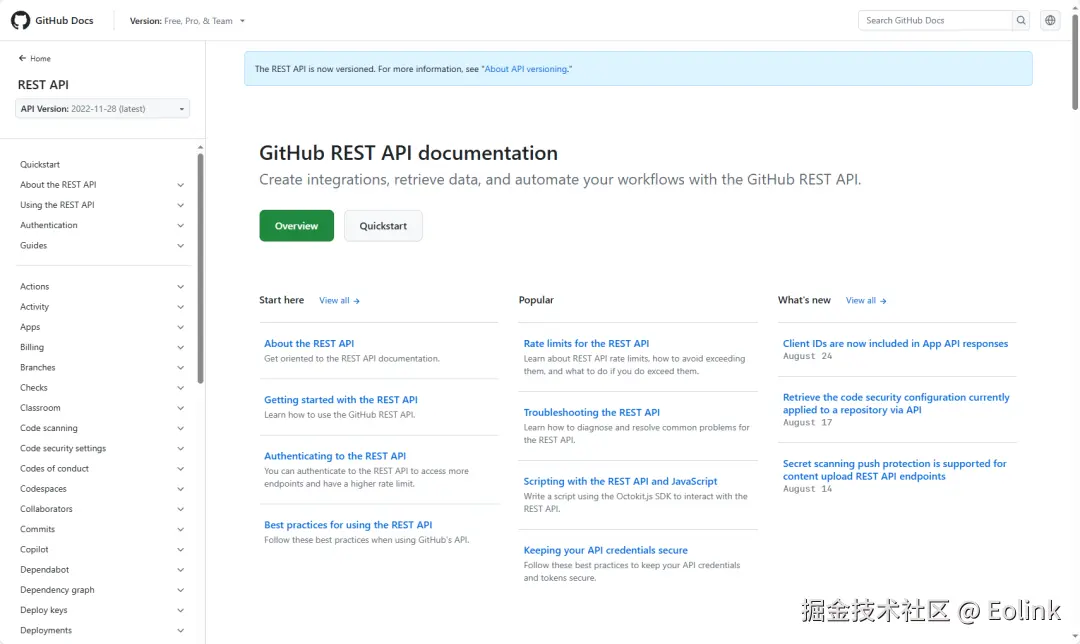Expand the Authentication sidebar section

[181, 226]
